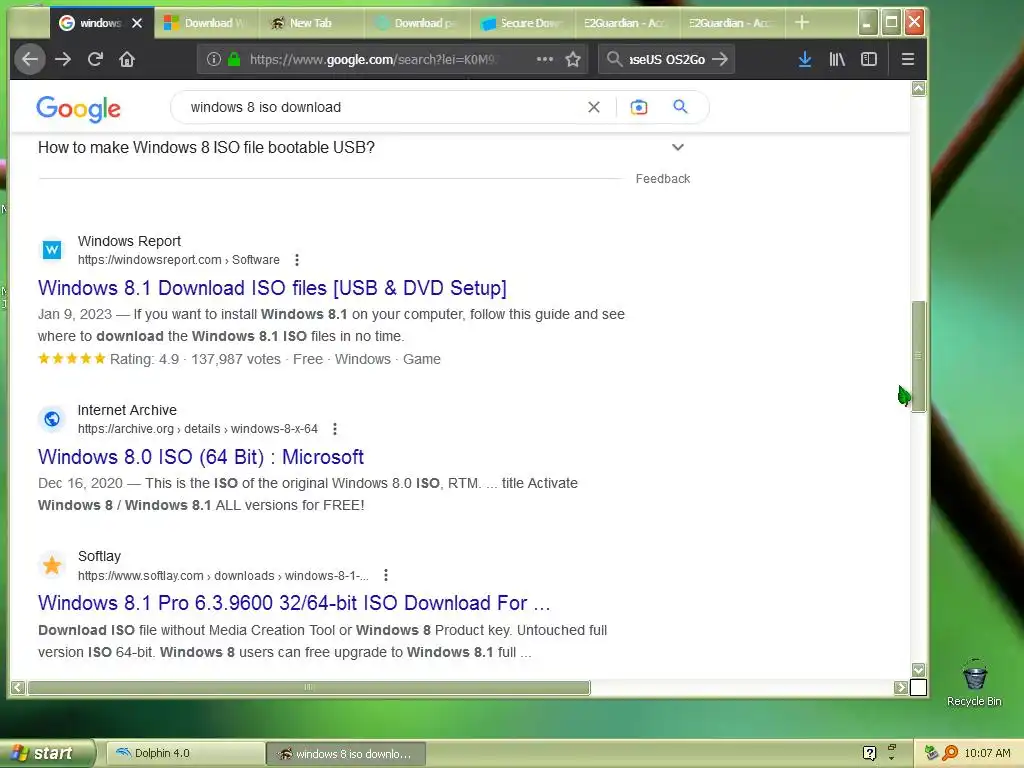
Task: Click the Windows Report site favicon
Action: (52, 249)
